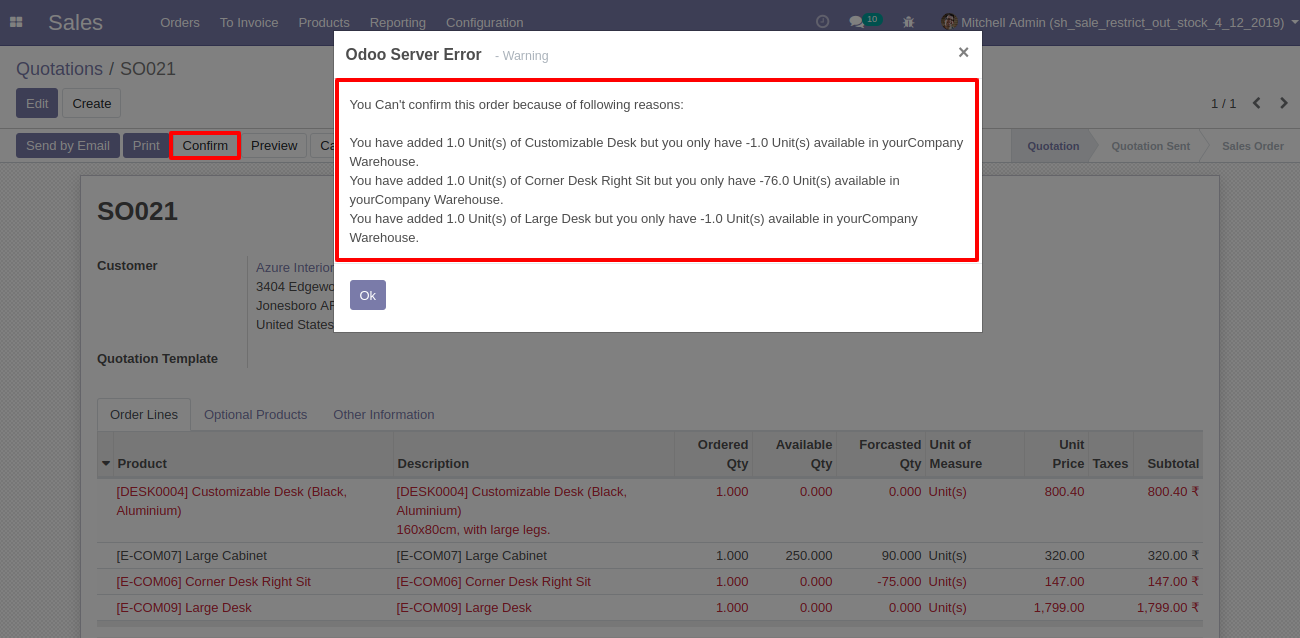The width and height of the screenshot is (1300, 638).
Task: Open Azure Interior customer link
Action: pyautogui.click(x=294, y=267)
